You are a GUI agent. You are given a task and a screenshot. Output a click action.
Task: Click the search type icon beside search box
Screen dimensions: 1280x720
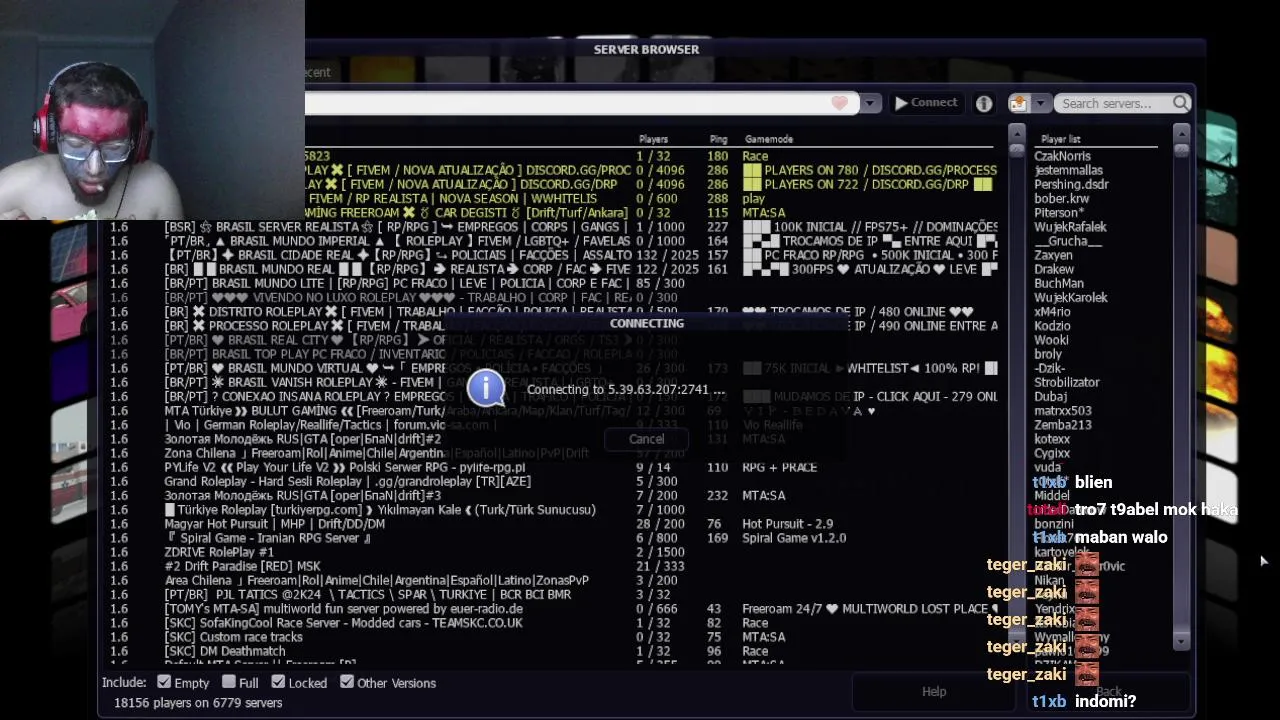point(1018,103)
